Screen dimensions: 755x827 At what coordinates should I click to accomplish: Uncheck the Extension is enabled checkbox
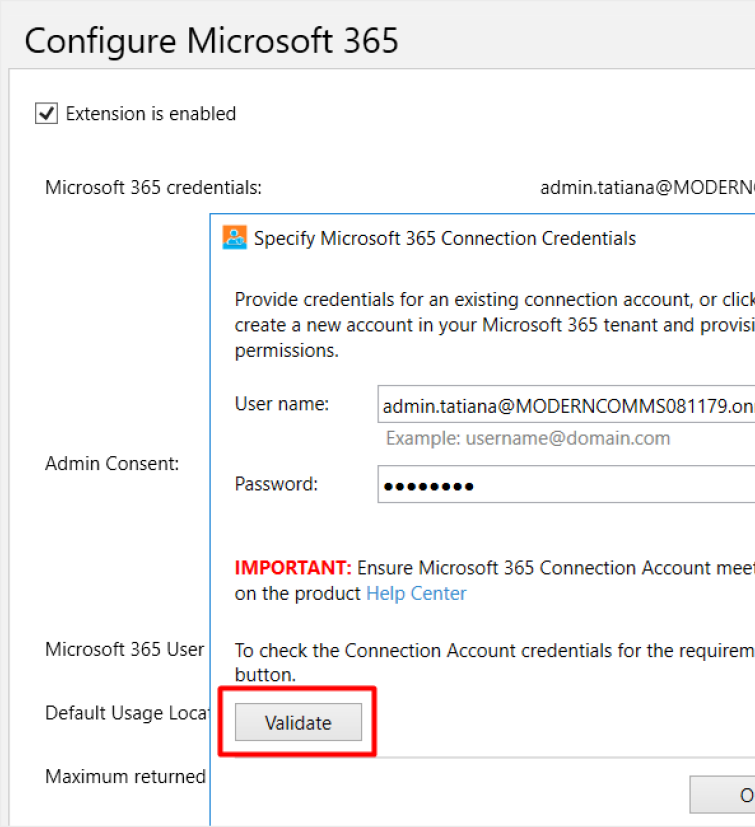(46, 113)
